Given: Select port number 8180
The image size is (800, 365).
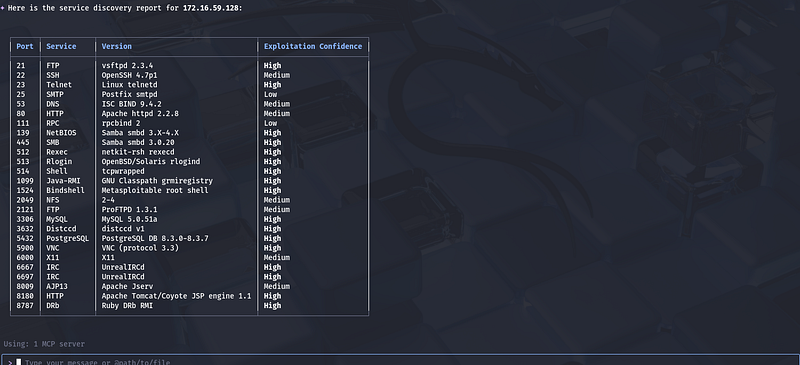Looking at the screenshot, I should [25, 296].
